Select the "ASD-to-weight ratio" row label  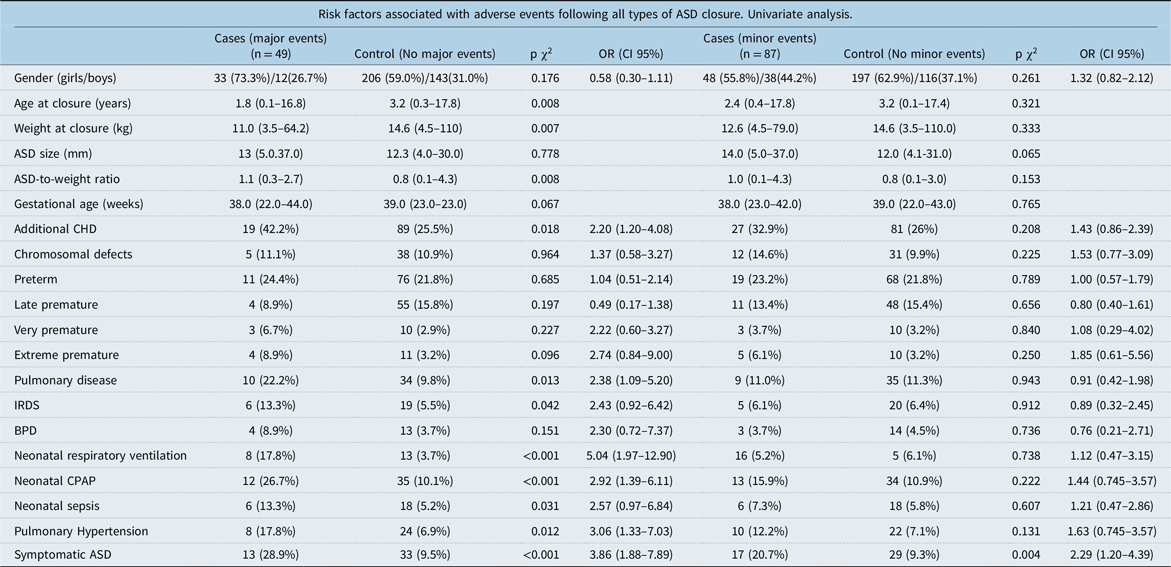(65, 179)
